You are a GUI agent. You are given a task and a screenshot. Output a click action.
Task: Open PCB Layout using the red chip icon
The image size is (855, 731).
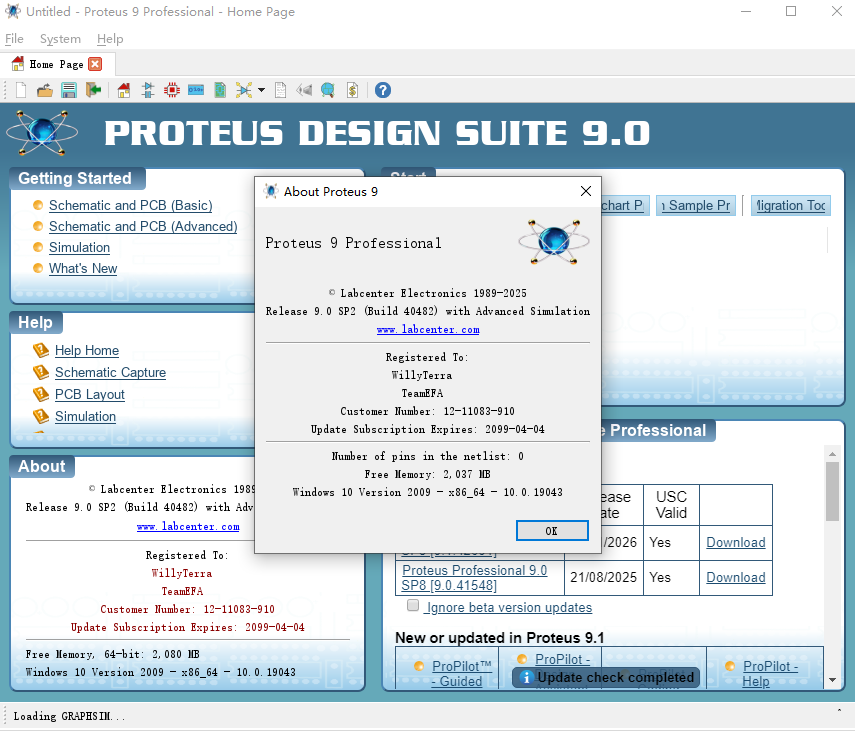(x=172, y=90)
